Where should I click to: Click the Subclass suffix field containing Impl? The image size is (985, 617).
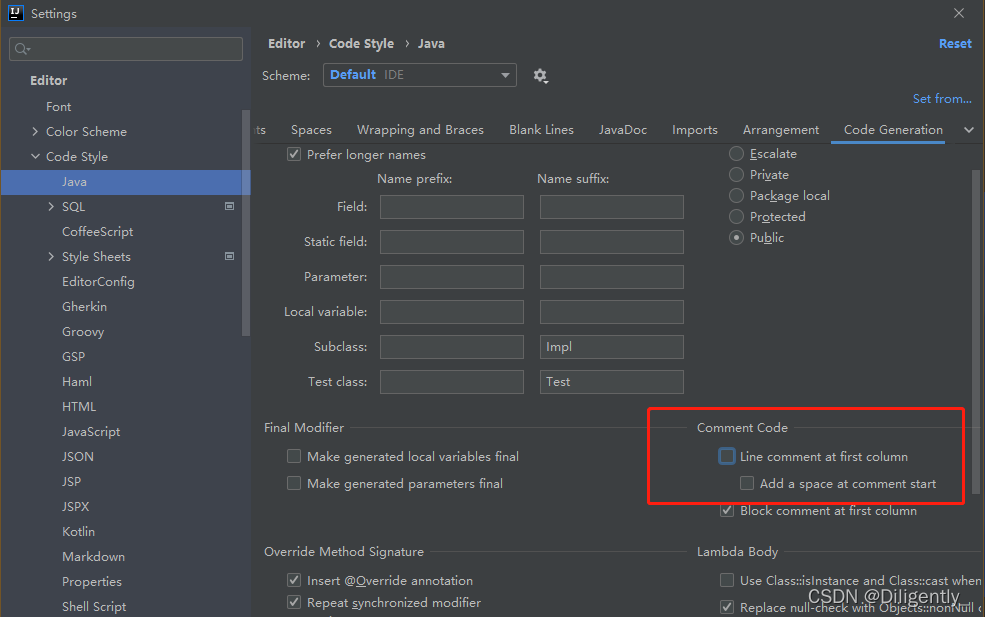[x=611, y=347]
